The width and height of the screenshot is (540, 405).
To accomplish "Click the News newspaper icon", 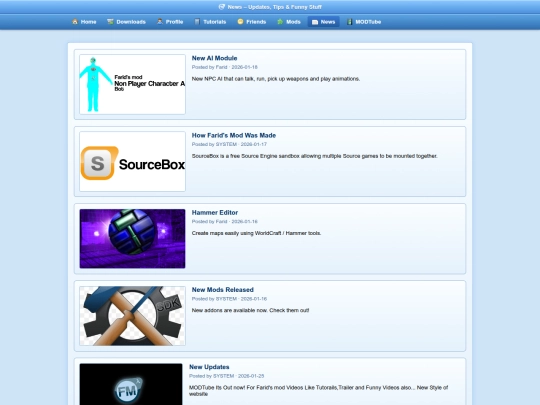I will pos(315,22).
